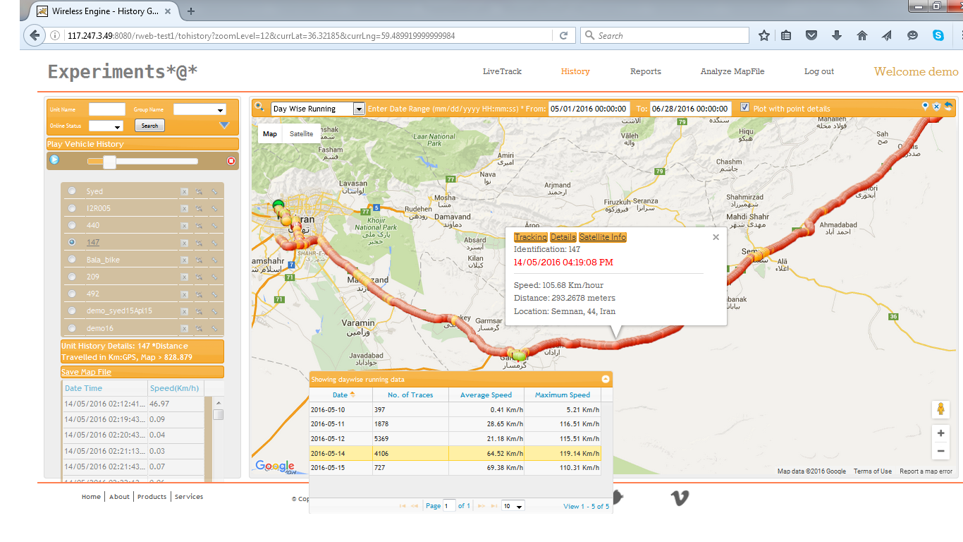Zoom in the map with plus button
The image size is (963, 542).
click(x=940, y=433)
